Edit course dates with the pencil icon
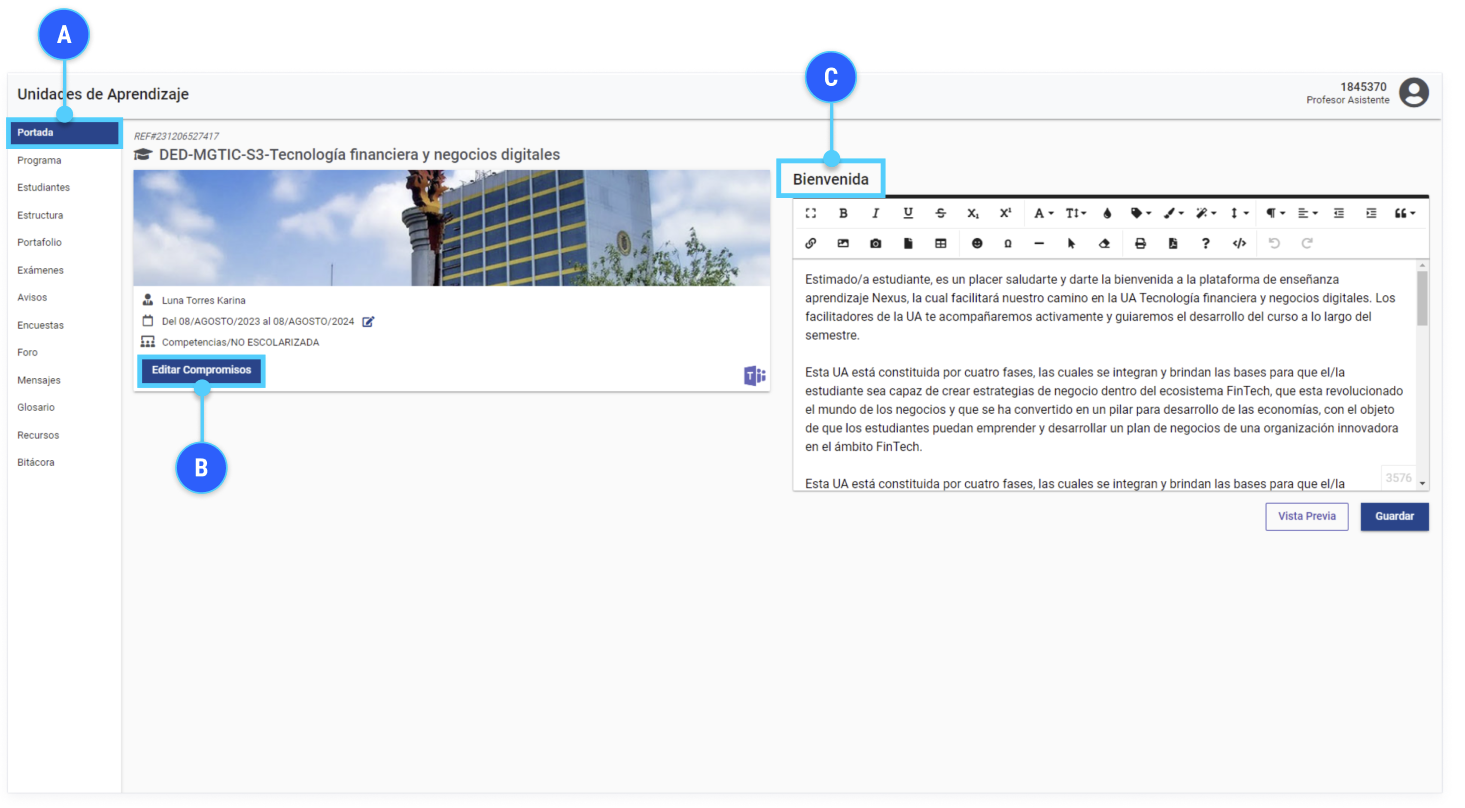The image size is (1465, 808). [x=368, y=321]
